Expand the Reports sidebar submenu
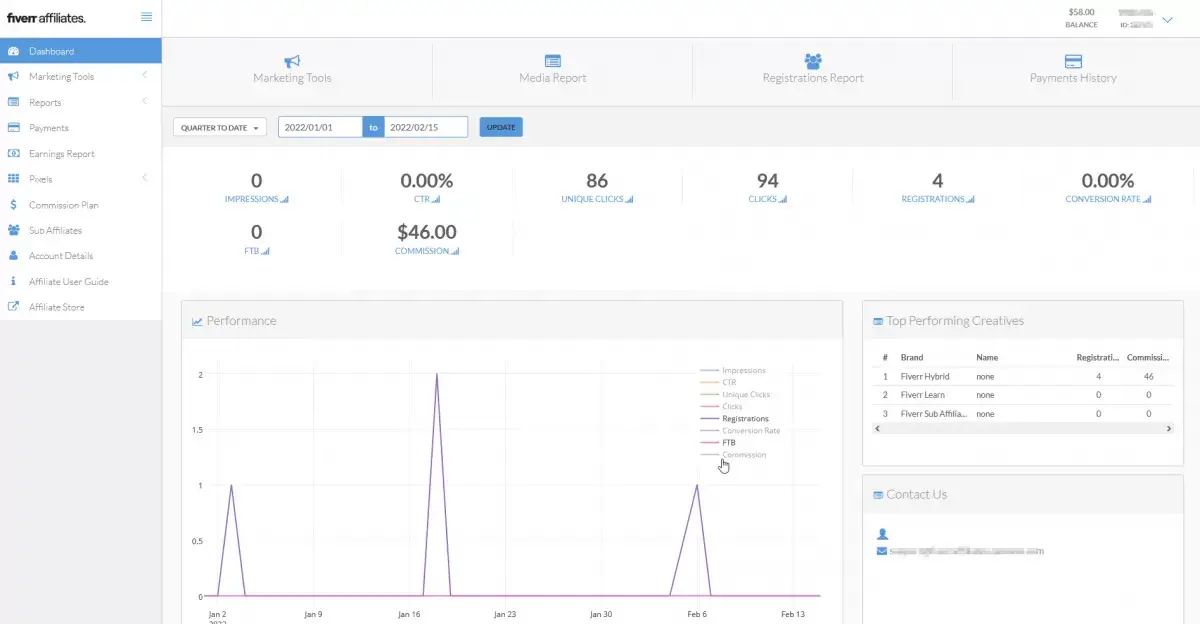Screen dimensions: 1200x624 [45, 103]
